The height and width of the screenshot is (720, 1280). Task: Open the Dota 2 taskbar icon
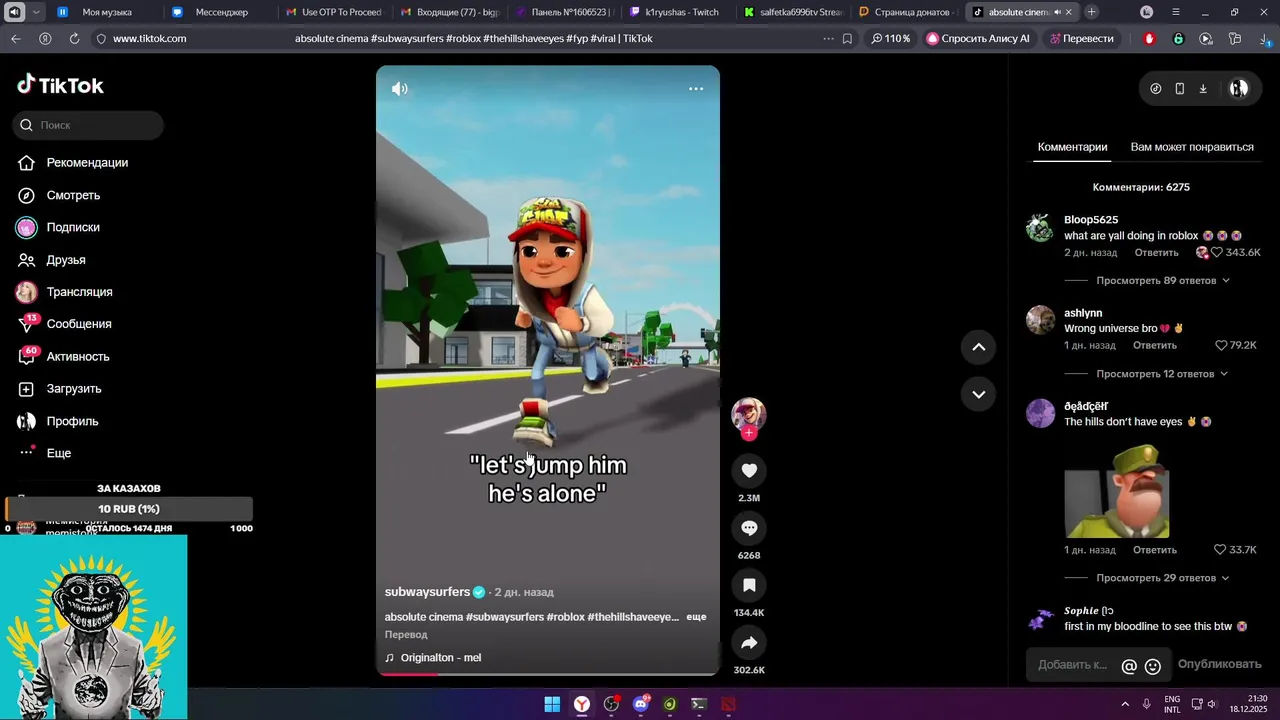[728, 704]
